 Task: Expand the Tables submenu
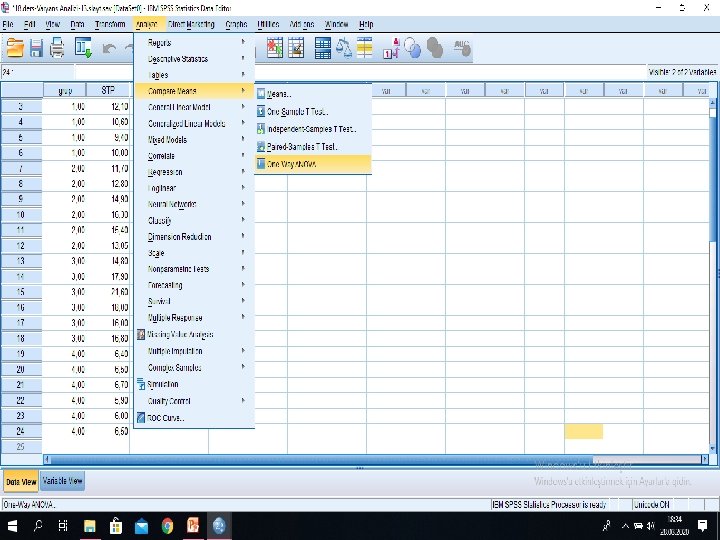195,75
